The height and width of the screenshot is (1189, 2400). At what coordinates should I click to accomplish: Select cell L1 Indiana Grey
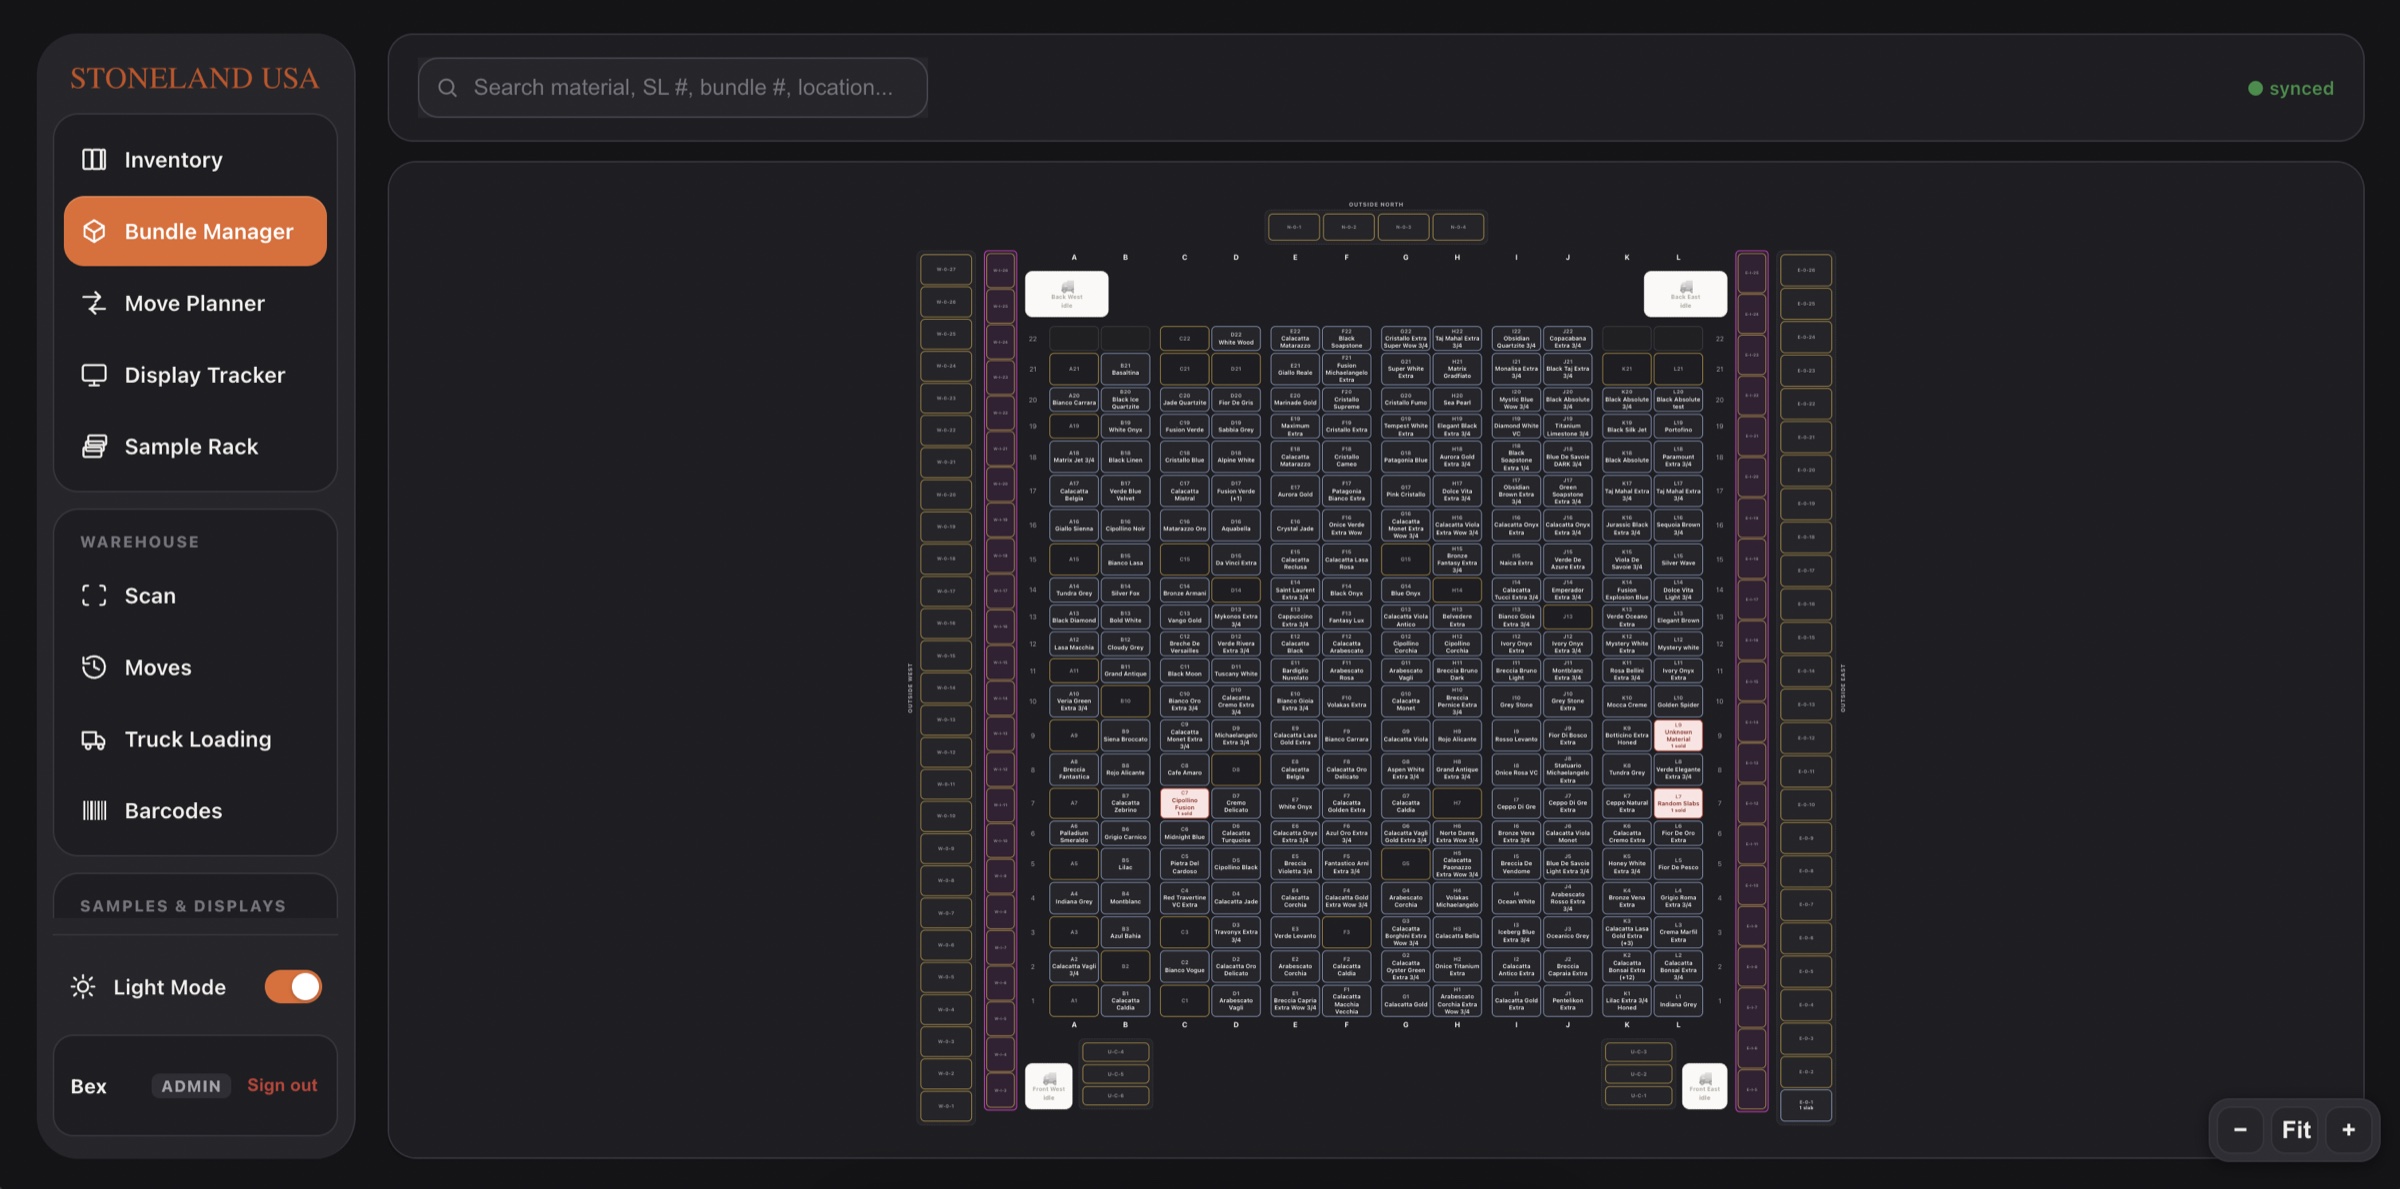1678,1001
